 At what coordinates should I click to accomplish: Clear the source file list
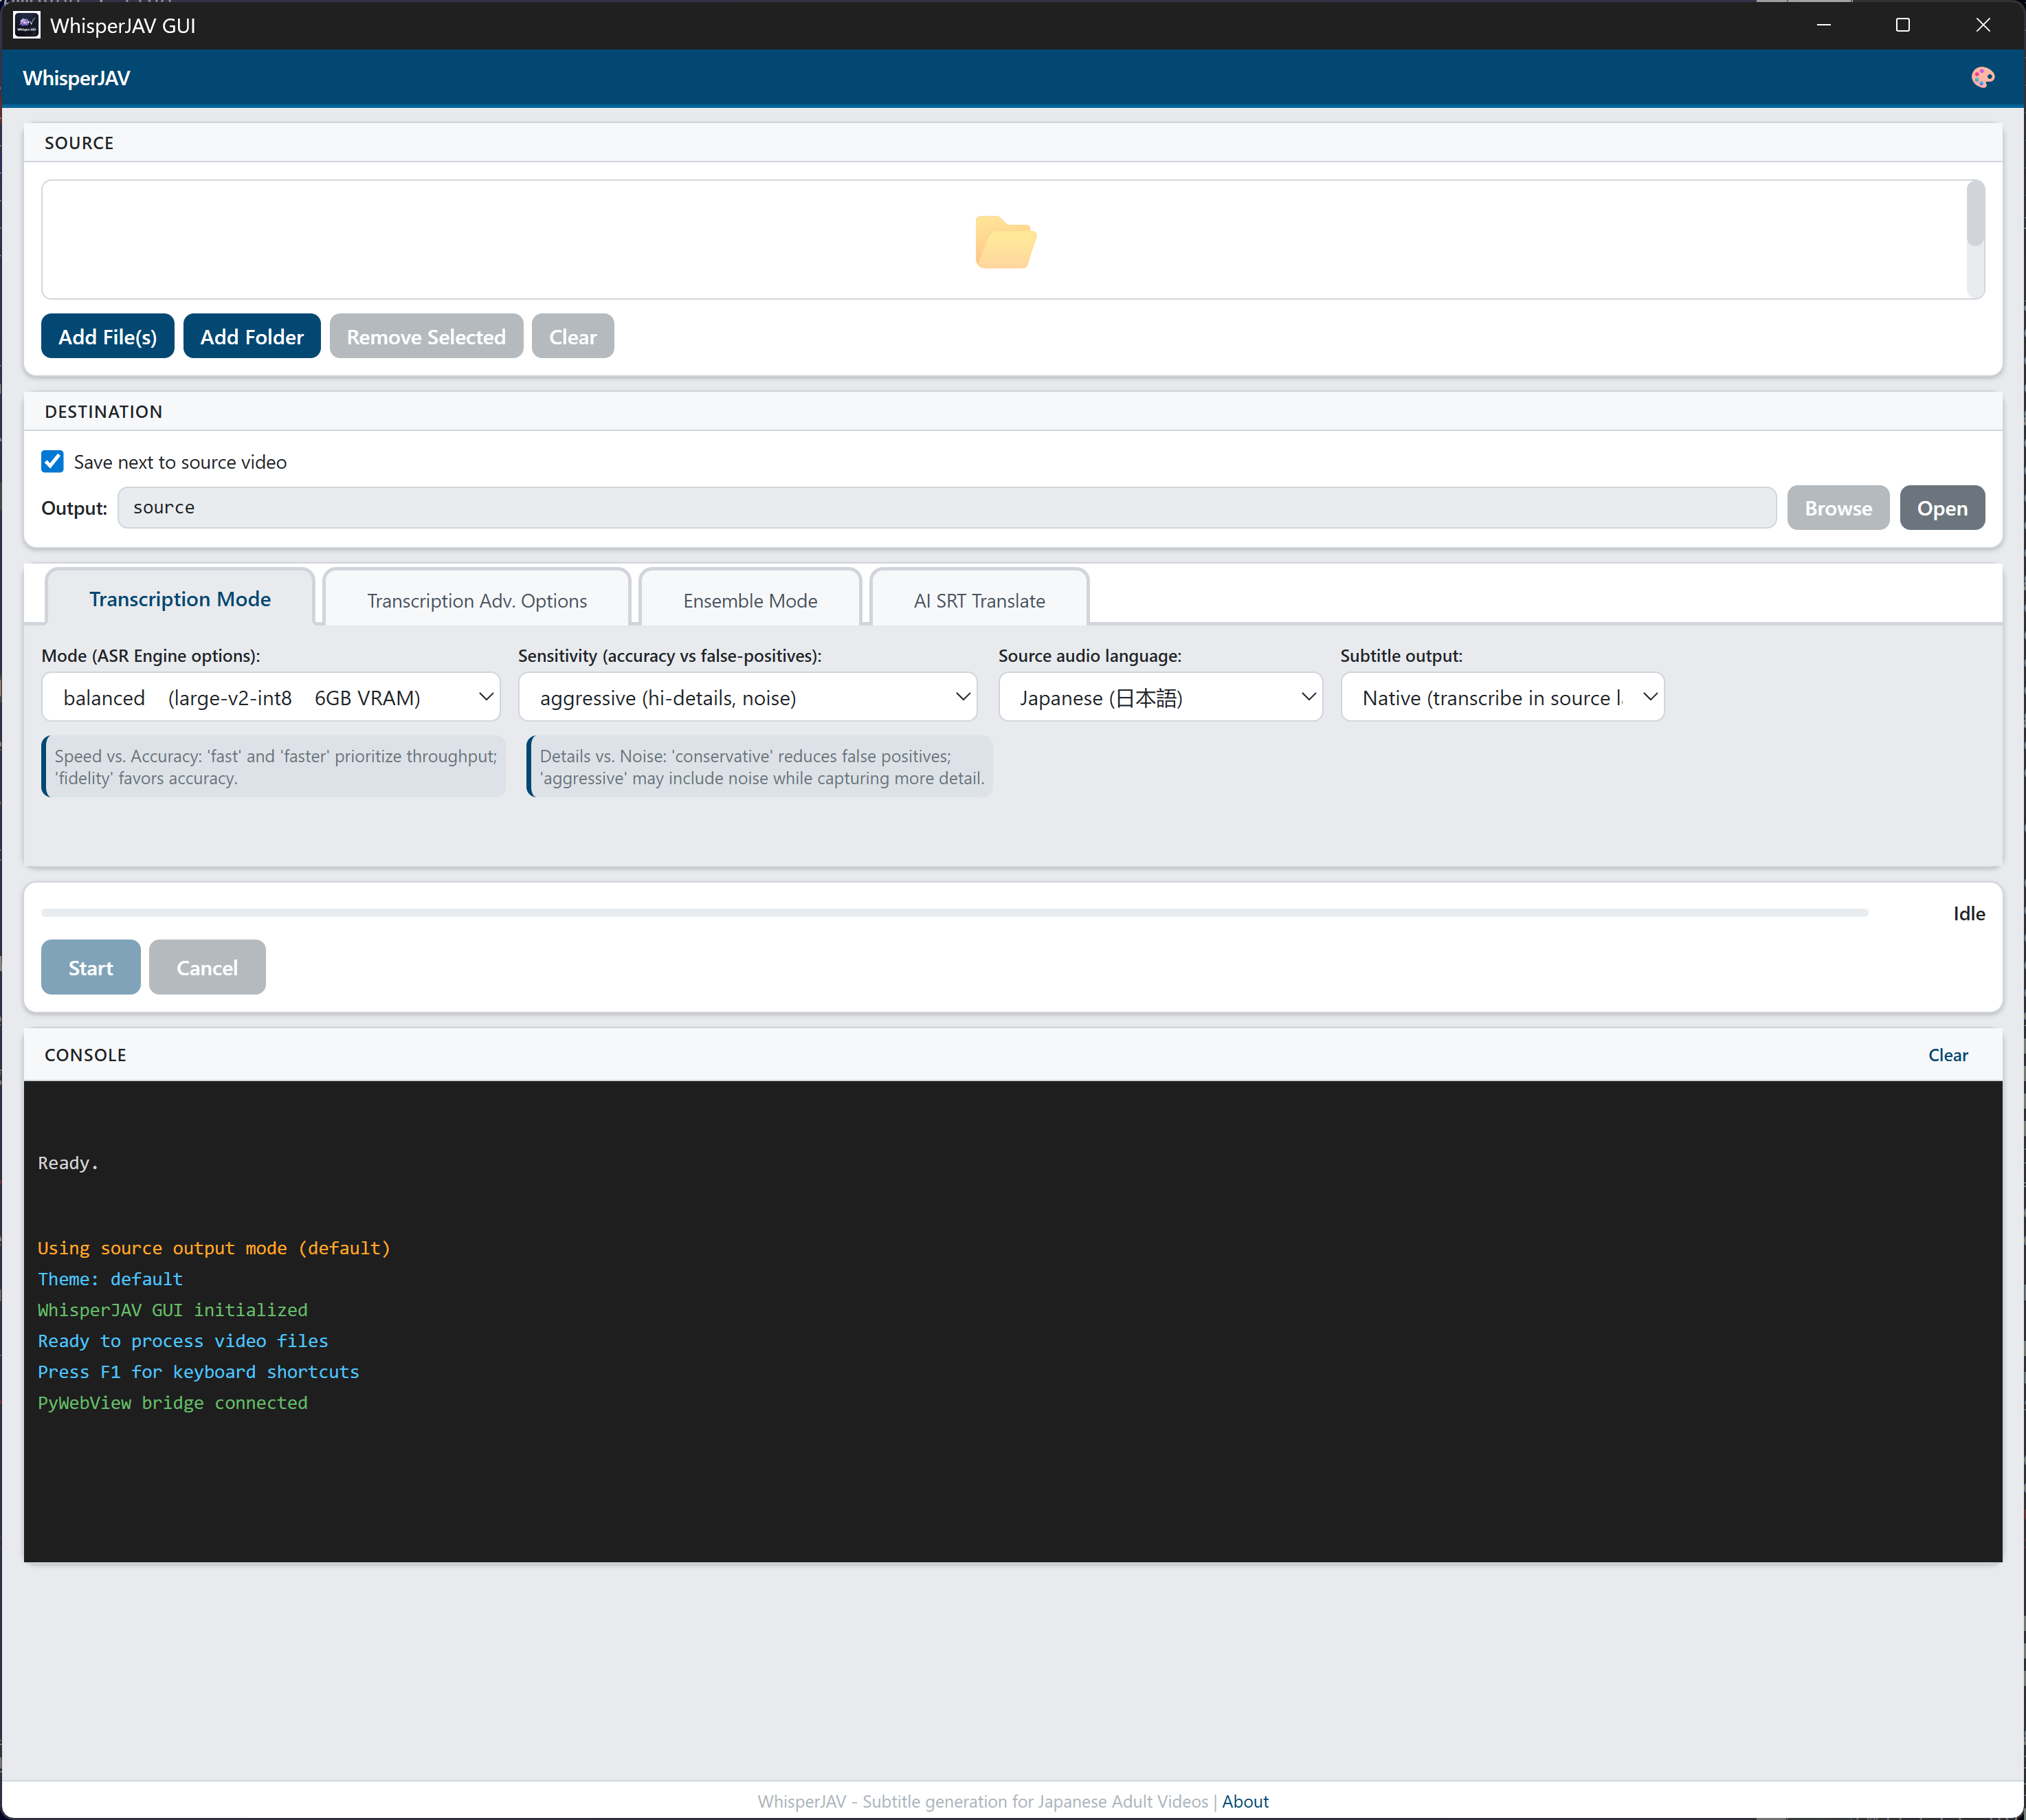click(572, 336)
